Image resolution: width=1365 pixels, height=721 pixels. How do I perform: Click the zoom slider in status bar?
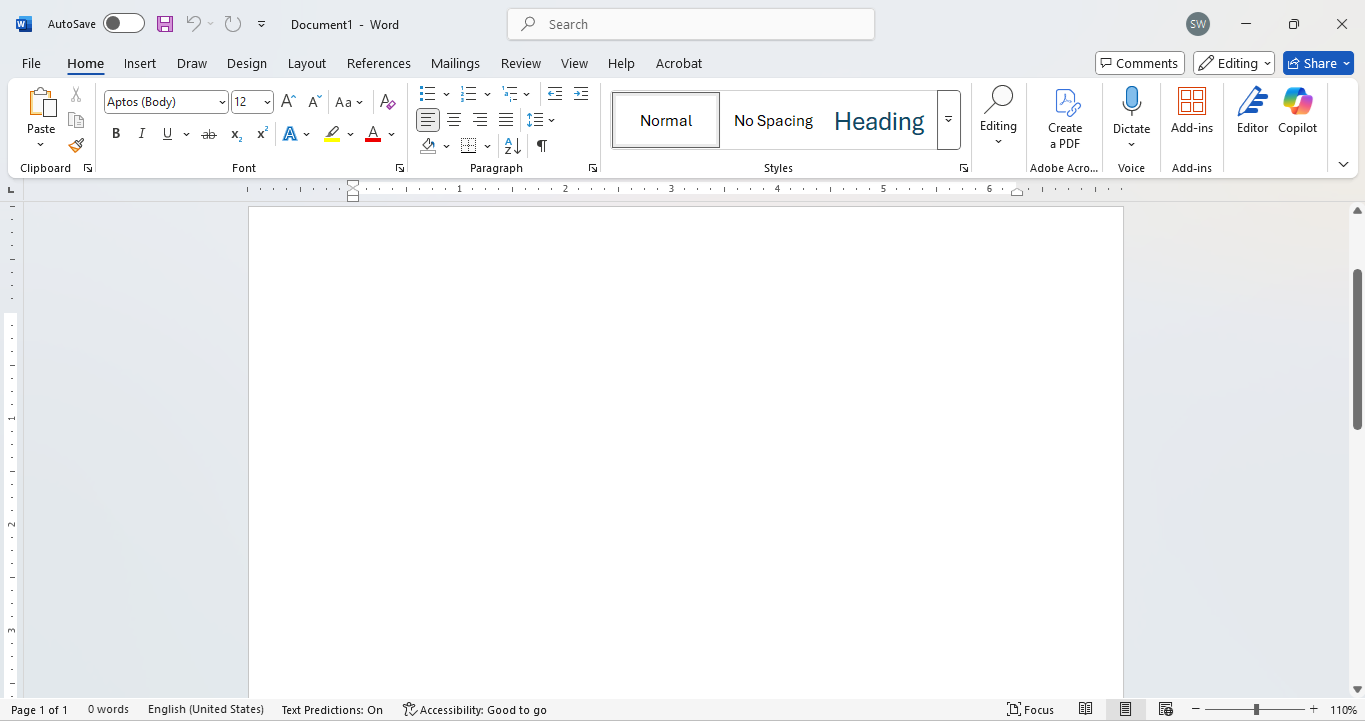(x=1256, y=710)
